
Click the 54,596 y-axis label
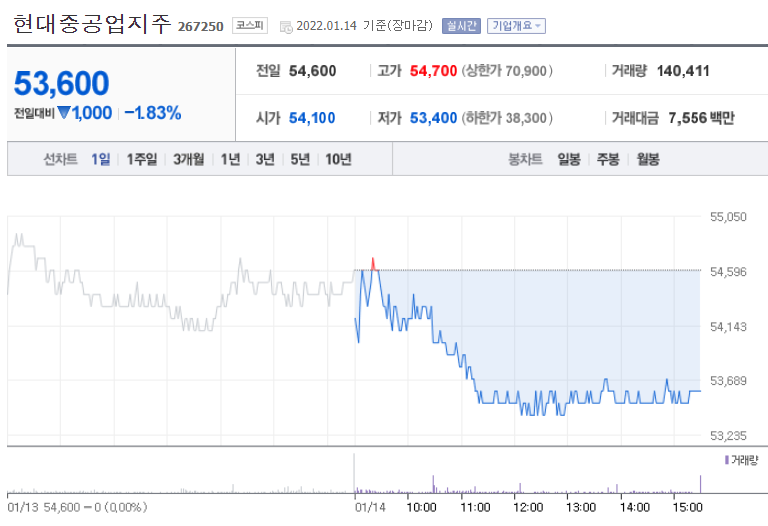(728, 272)
